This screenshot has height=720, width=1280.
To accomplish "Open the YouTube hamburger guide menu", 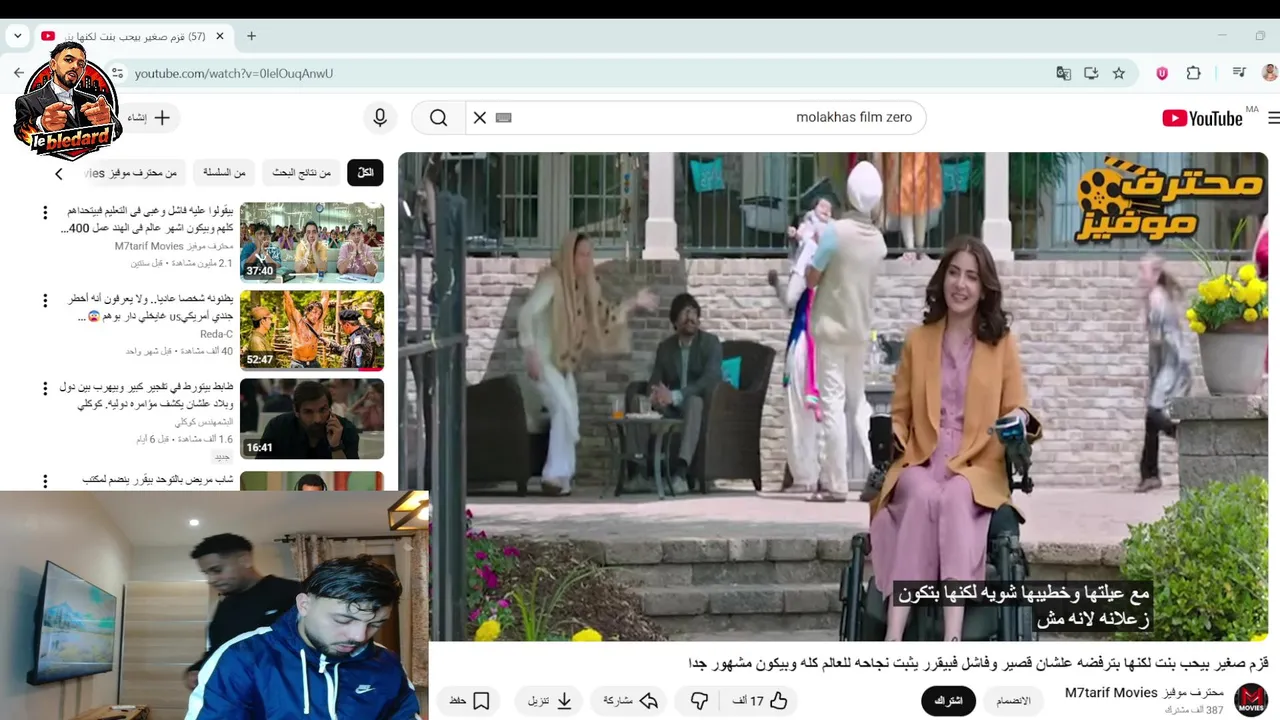I will pos(1273,118).
